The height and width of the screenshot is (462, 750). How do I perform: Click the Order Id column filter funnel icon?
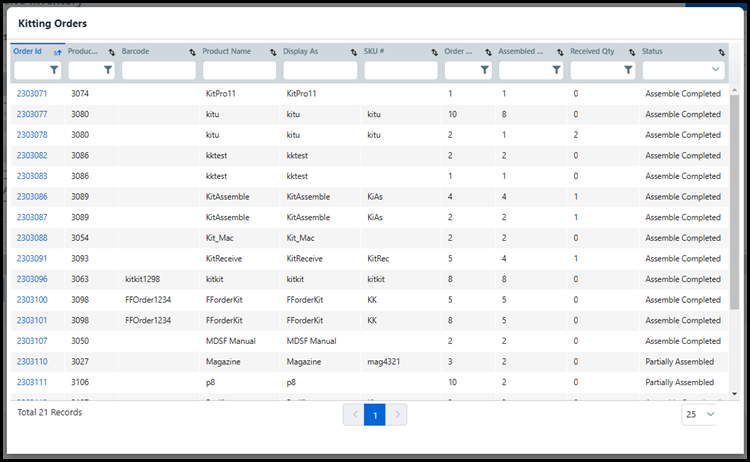(x=54, y=70)
